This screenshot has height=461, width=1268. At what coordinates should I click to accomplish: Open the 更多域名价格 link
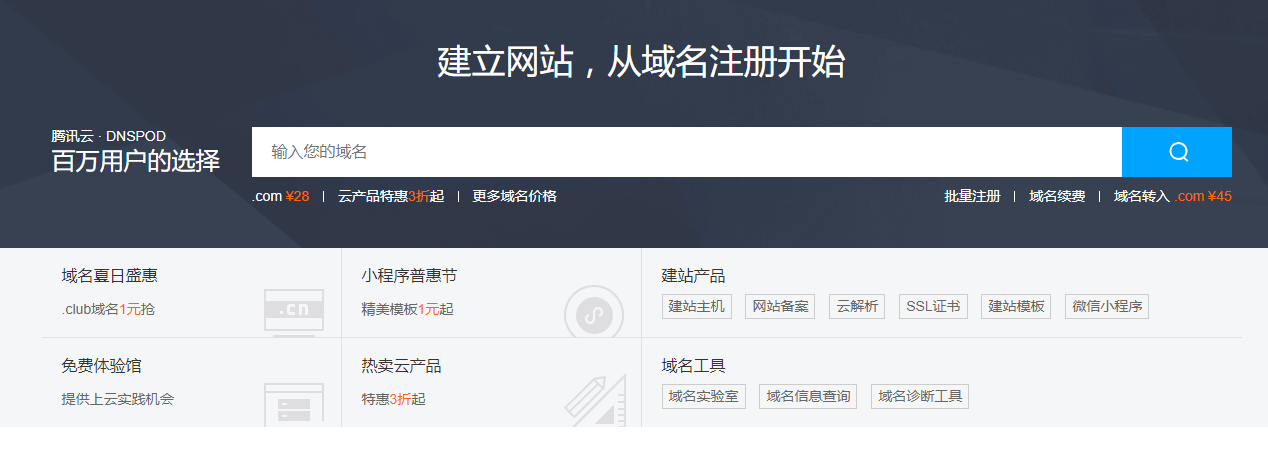[x=514, y=196]
